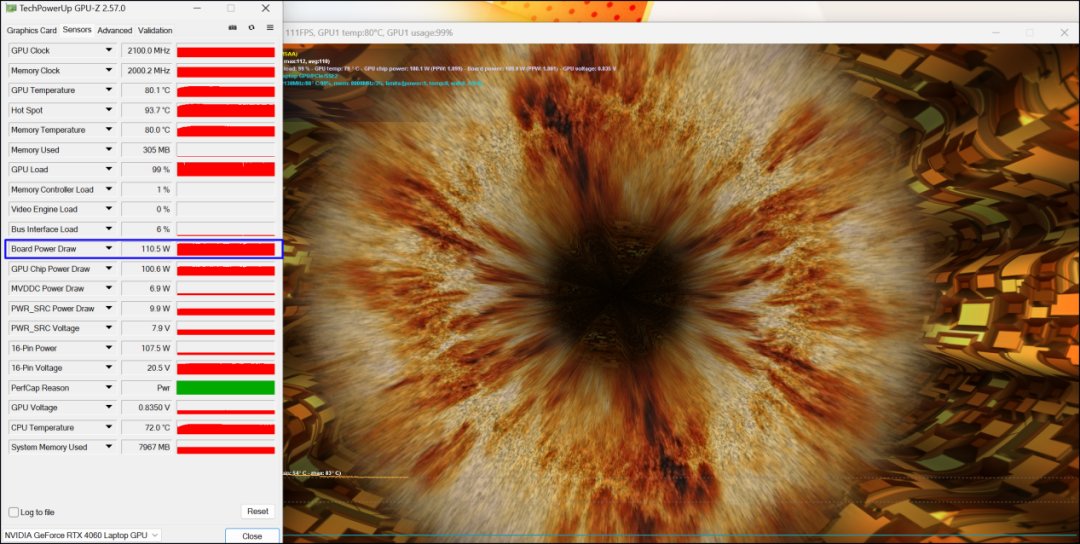The image size is (1080, 544).
Task: Expand the Memory Temperature dropdown
Action: point(109,129)
